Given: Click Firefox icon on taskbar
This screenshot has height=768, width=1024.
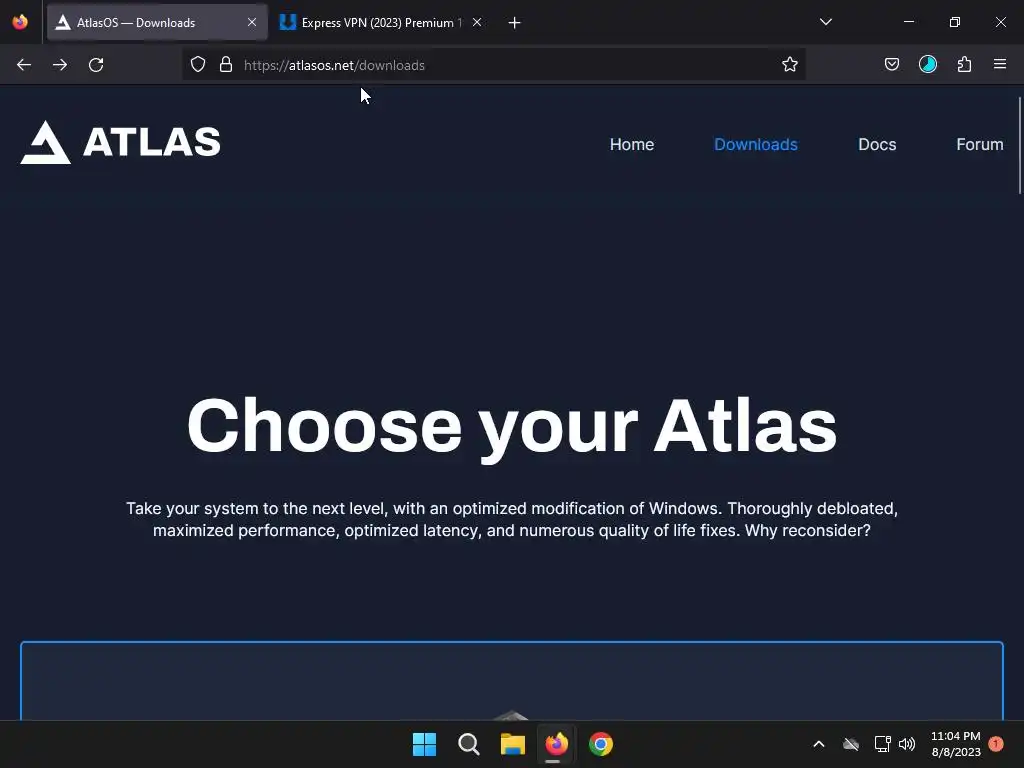Looking at the screenshot, I should pos(556,744).
